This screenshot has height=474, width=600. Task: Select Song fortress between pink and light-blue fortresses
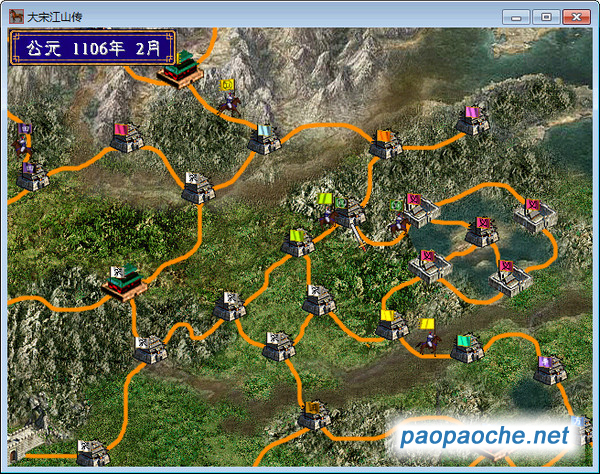pos(198,188)
